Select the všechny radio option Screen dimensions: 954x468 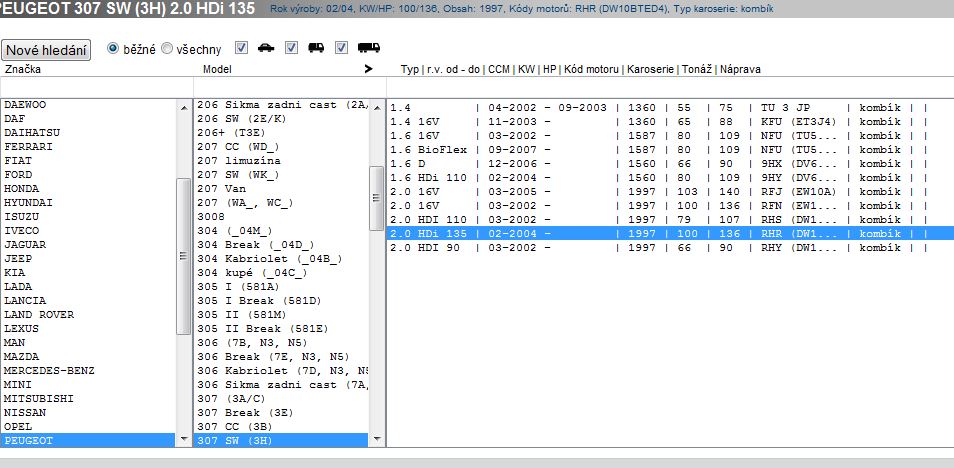(x=167, y=49)
